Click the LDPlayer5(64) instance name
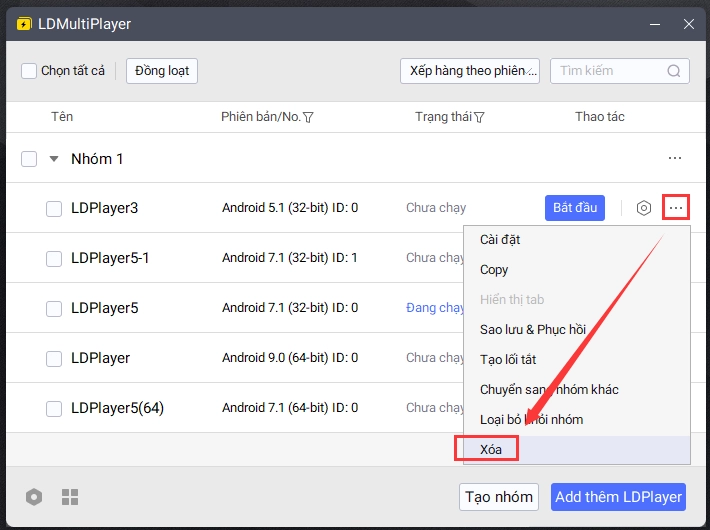 click(117, 408)
